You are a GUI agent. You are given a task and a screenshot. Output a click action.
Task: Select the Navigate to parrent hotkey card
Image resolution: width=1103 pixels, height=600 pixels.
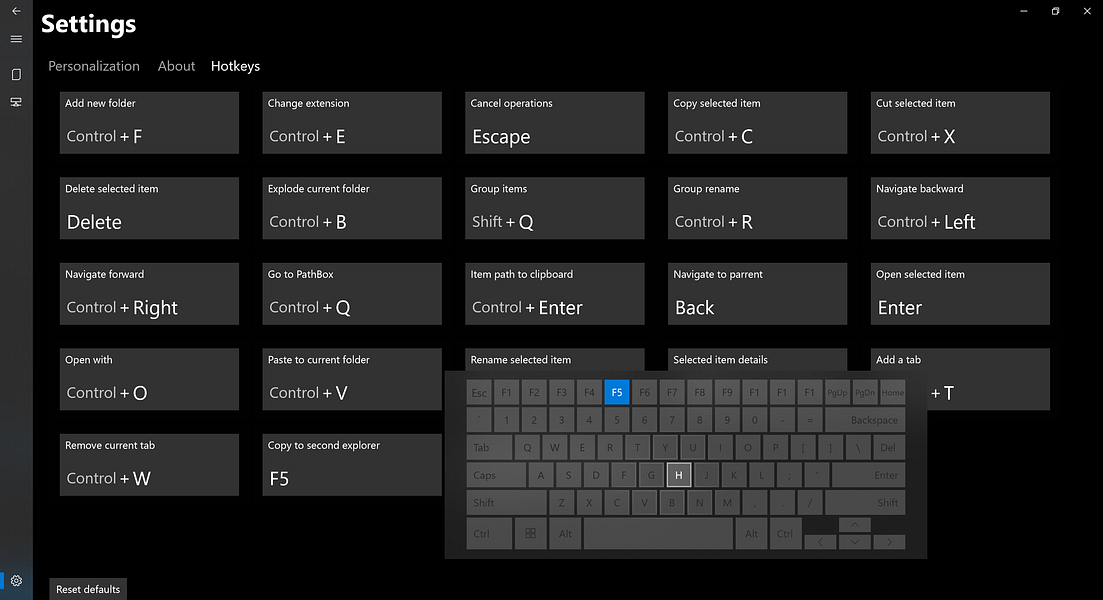click(x=757, y=294)
